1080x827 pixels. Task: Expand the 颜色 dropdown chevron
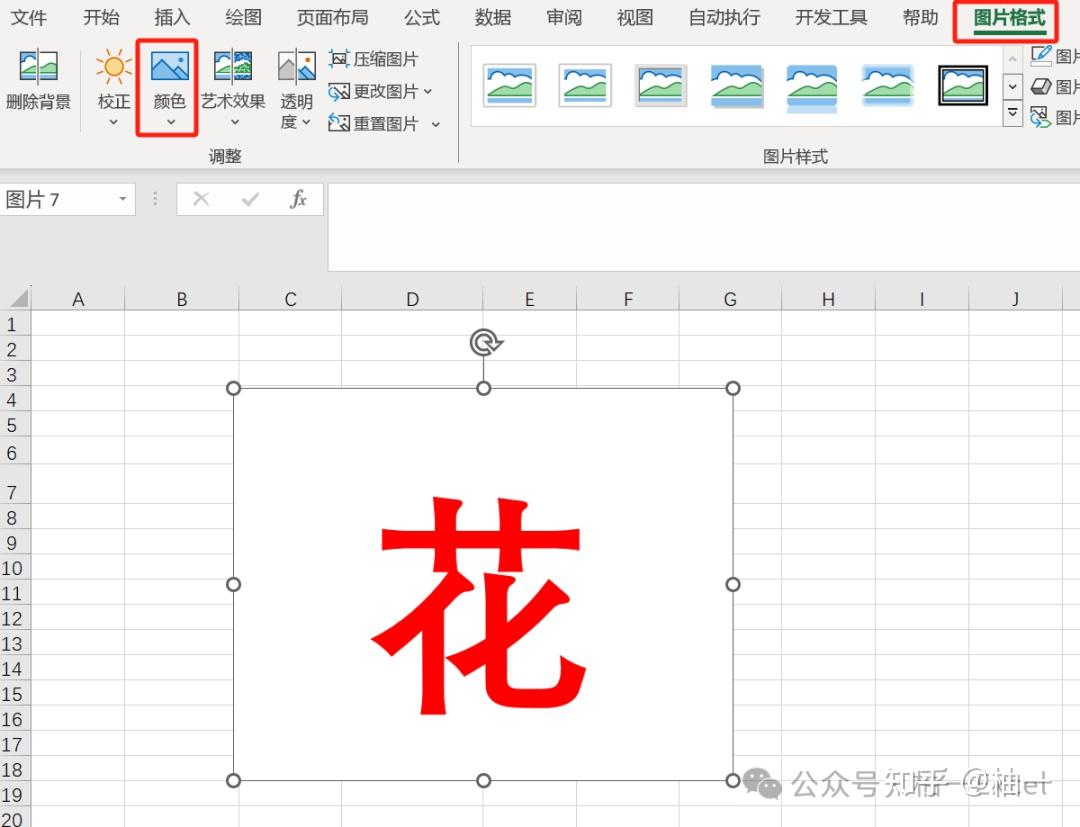[170, 122]
